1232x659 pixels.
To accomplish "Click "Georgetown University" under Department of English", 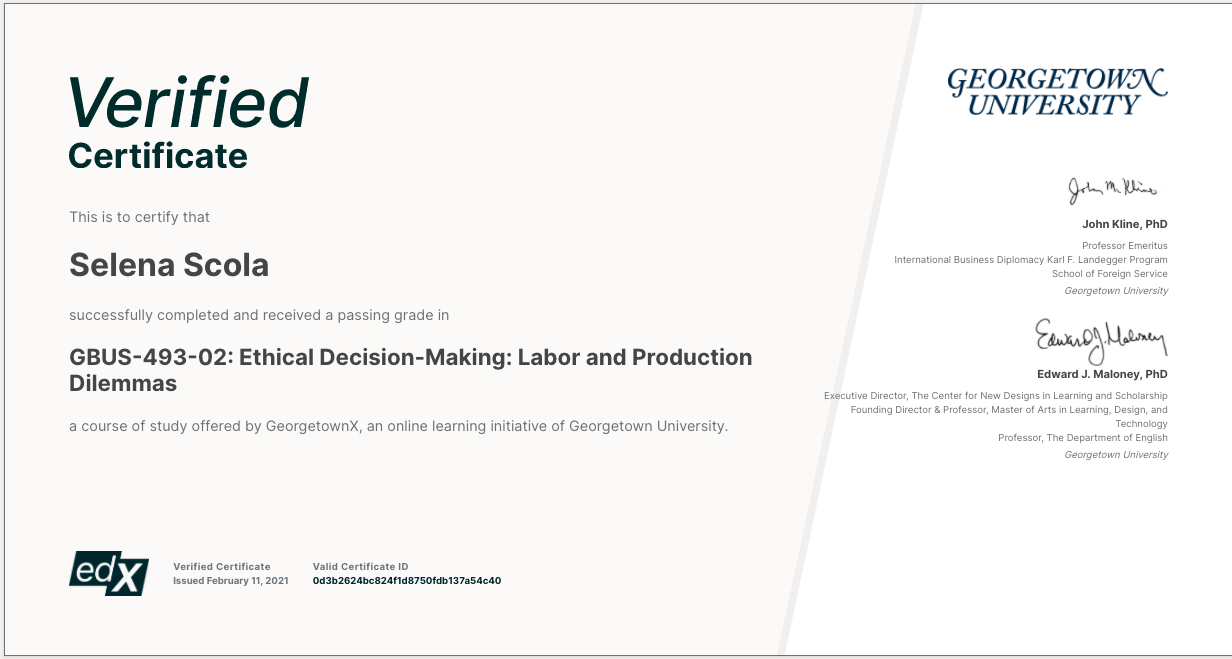I will (x=1116, y=455).
